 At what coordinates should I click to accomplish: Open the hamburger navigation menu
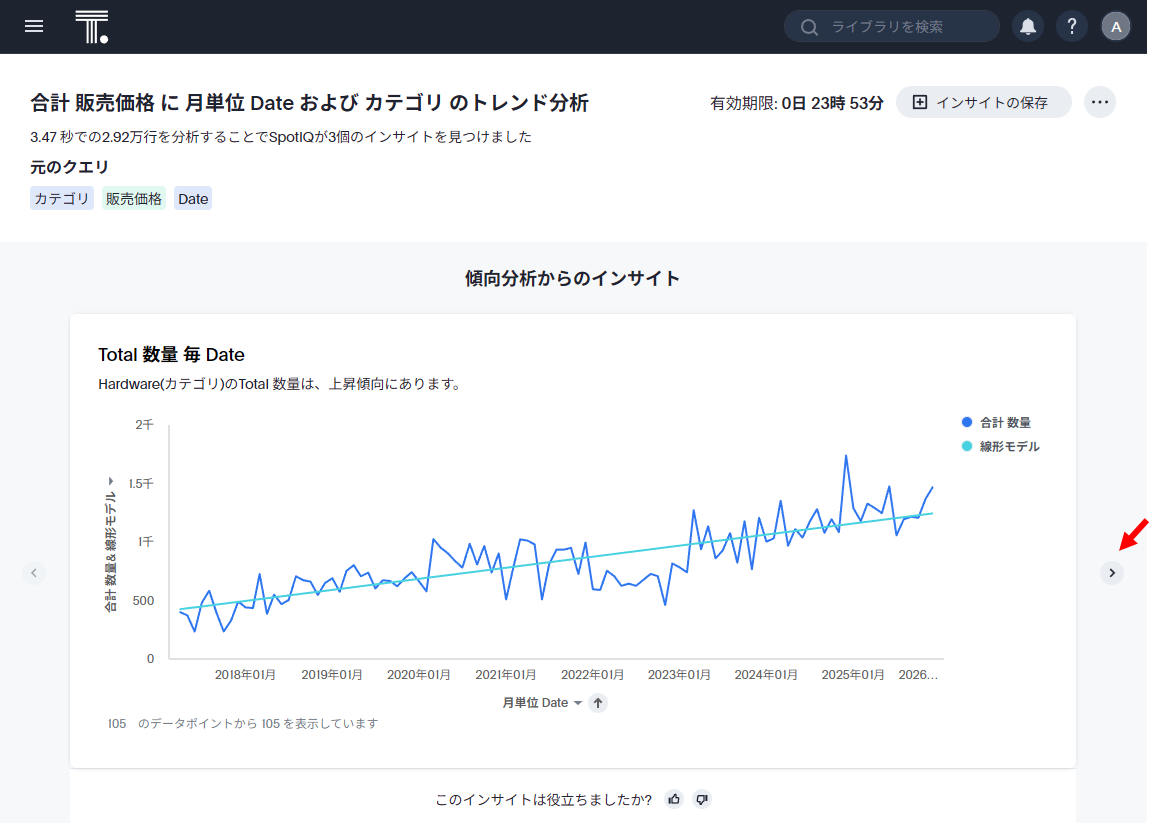click(34, 27)
